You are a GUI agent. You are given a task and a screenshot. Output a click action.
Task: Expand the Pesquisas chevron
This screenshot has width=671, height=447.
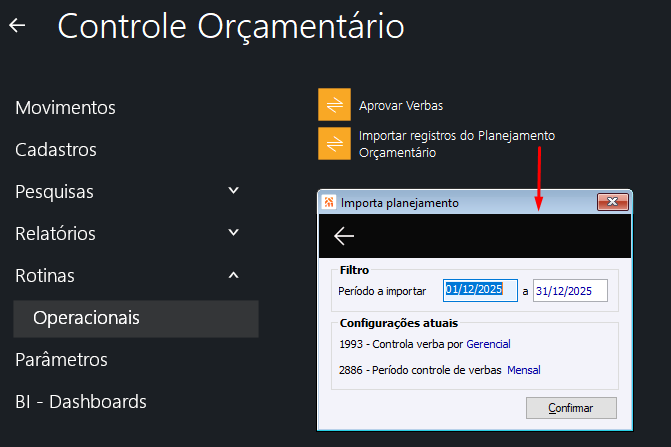point(233,190)
